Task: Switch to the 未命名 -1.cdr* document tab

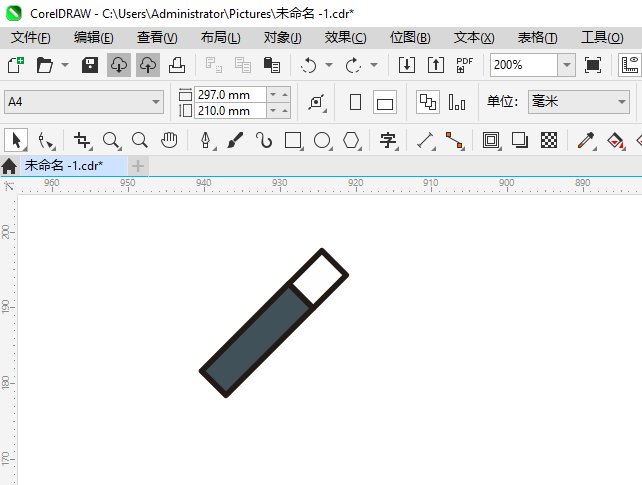Action: click(x=74, y=166)
